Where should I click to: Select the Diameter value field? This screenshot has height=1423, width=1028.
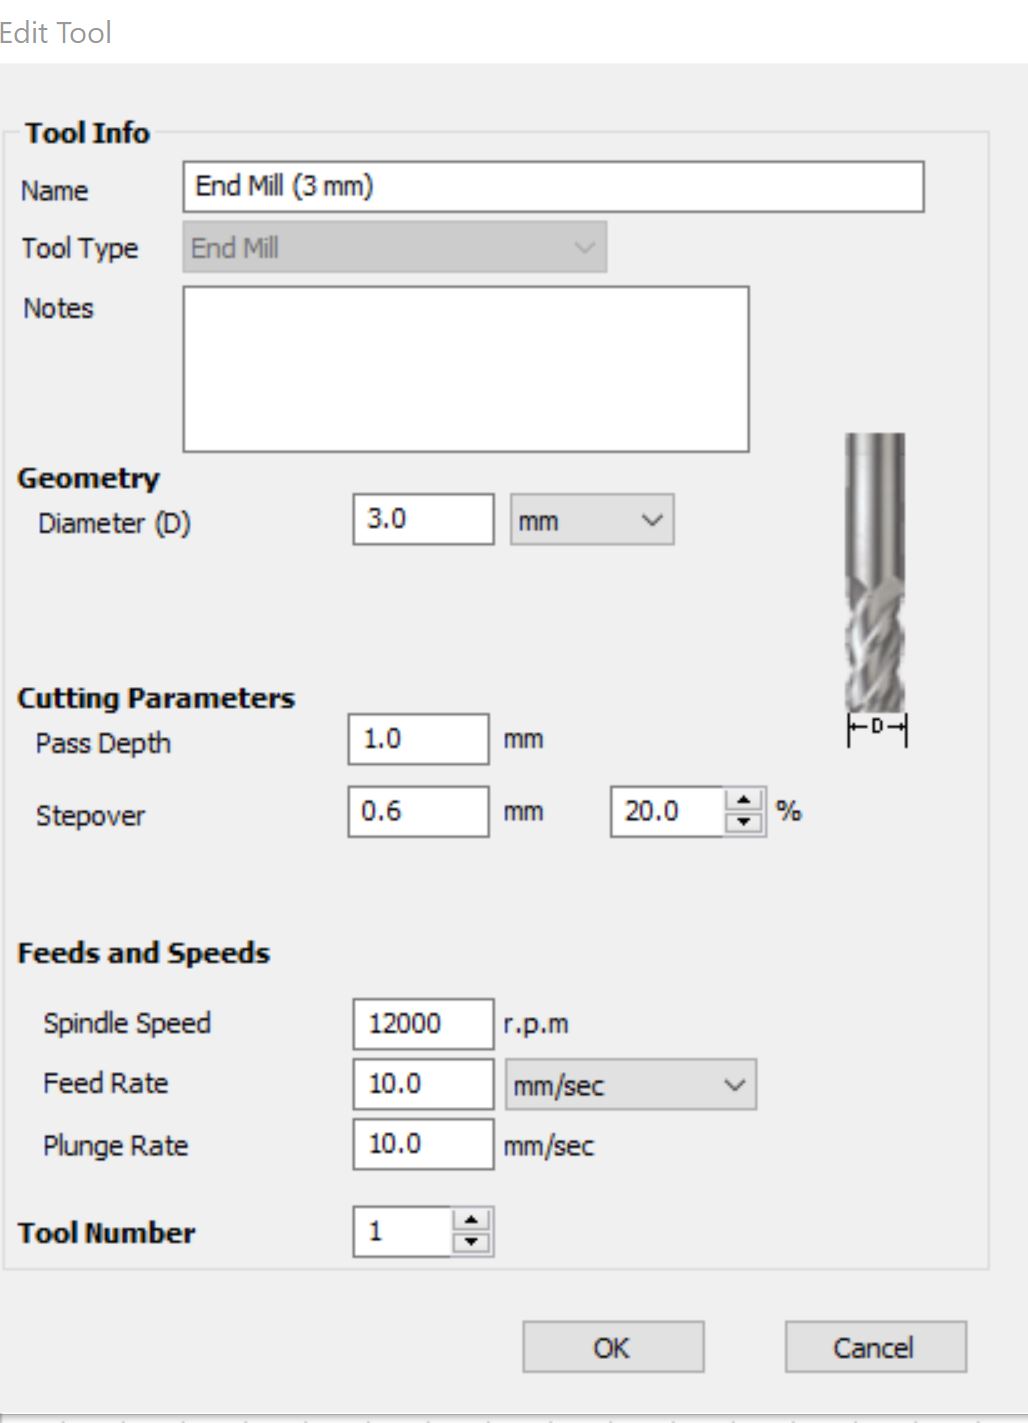(422, 519)
